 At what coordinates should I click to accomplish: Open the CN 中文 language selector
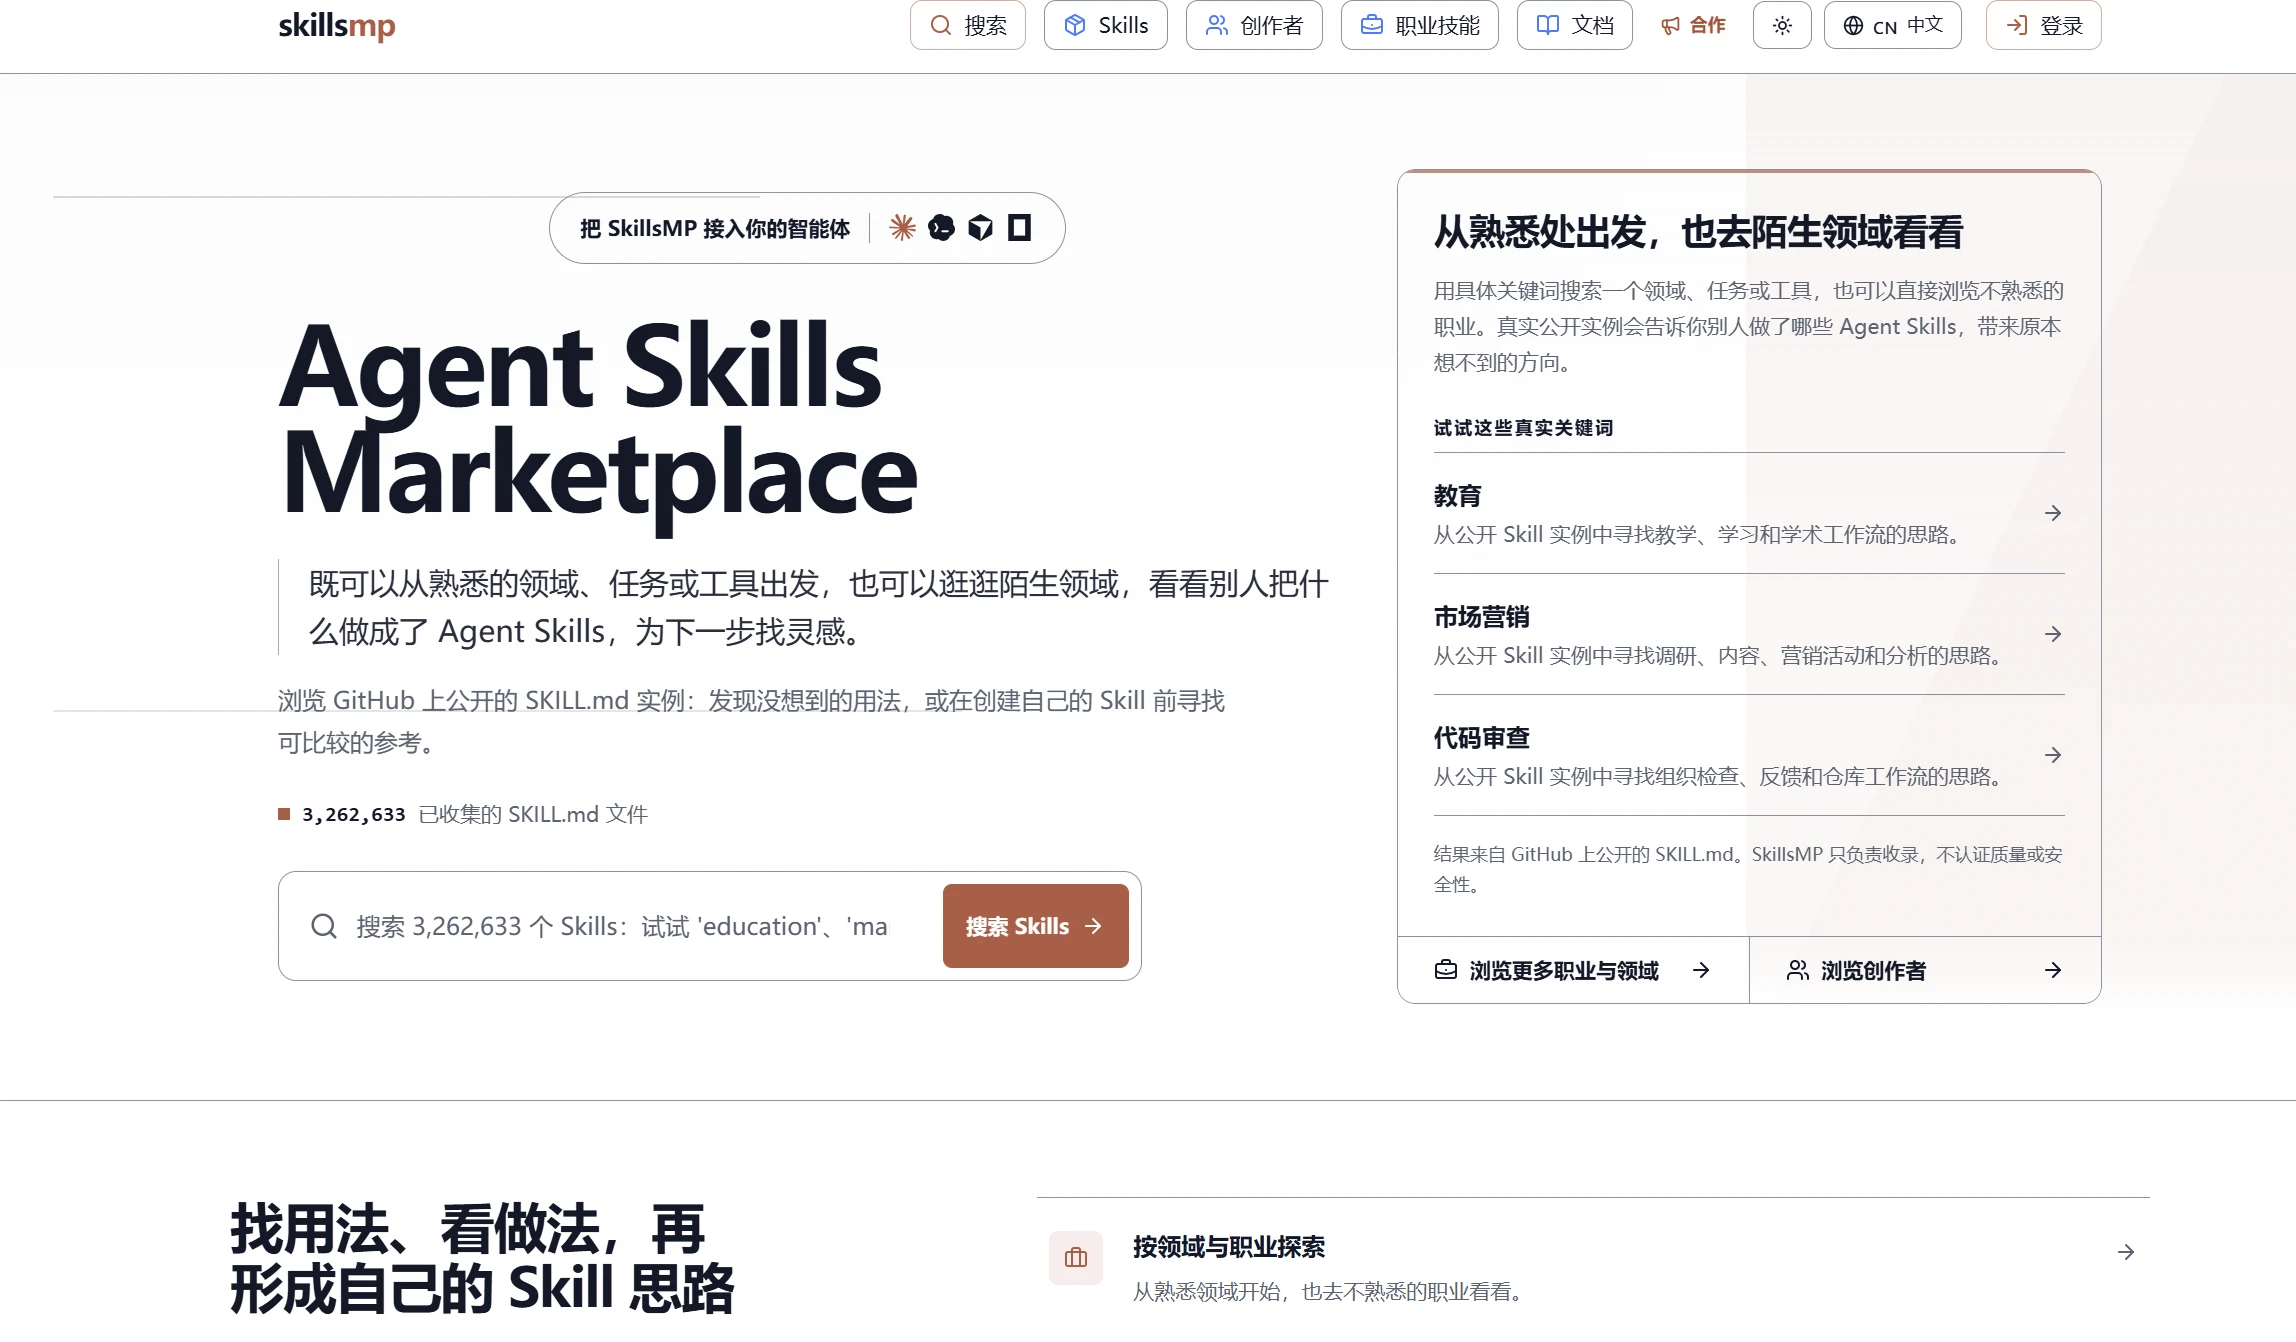1892,25
